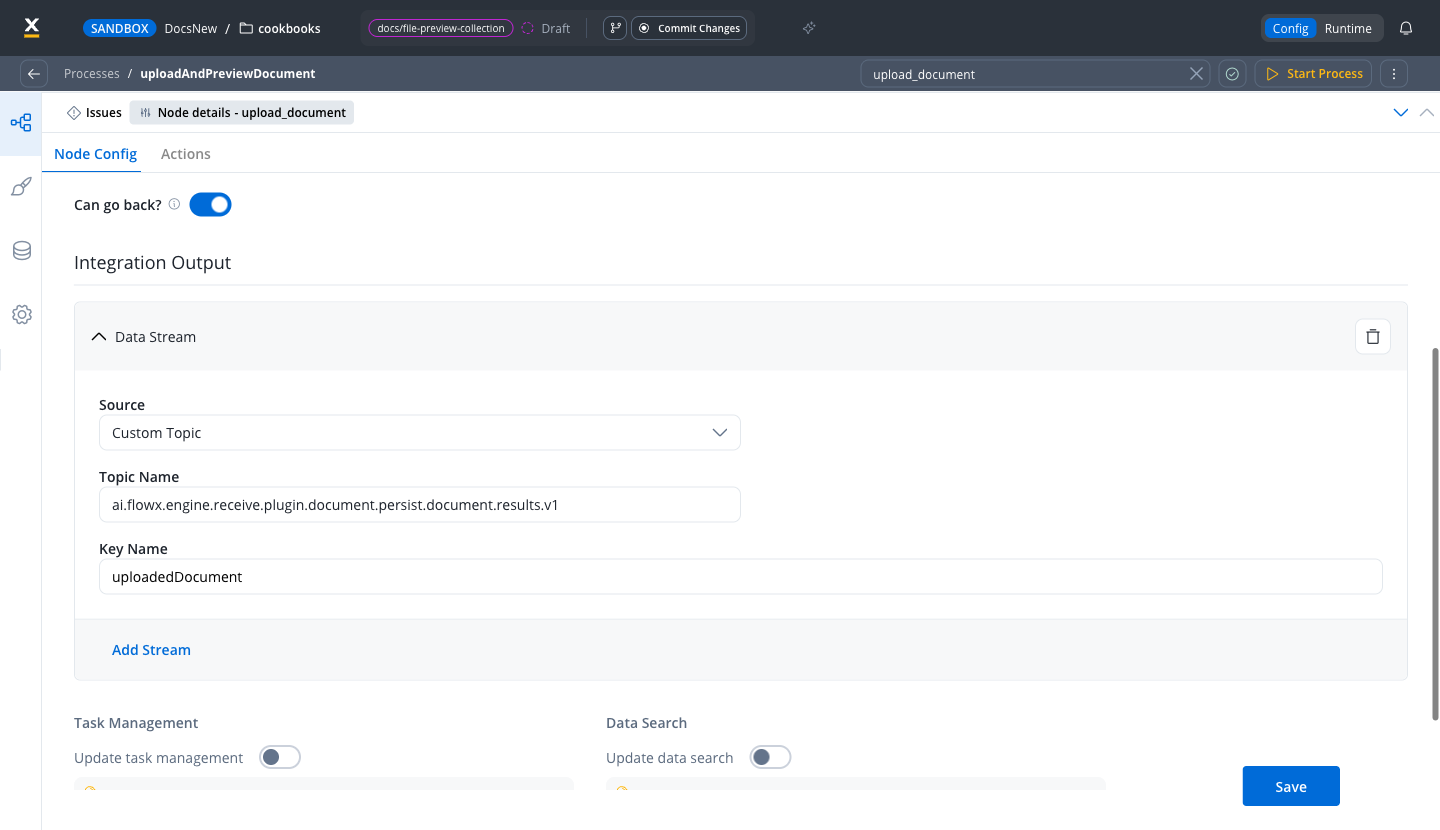Expand the panel with grey up chevron
This screenshot has width=1440, height=830.
pos(1427,113)
